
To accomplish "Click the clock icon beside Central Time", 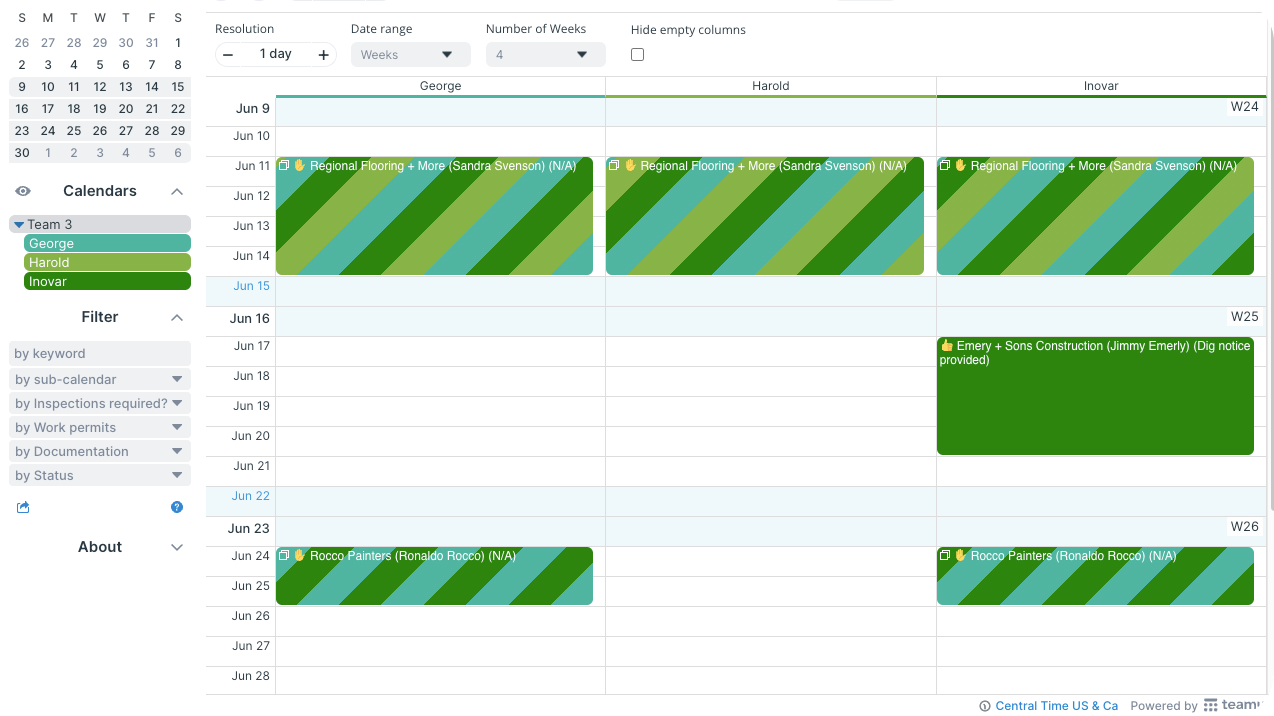I will click(x=985, y=706).
